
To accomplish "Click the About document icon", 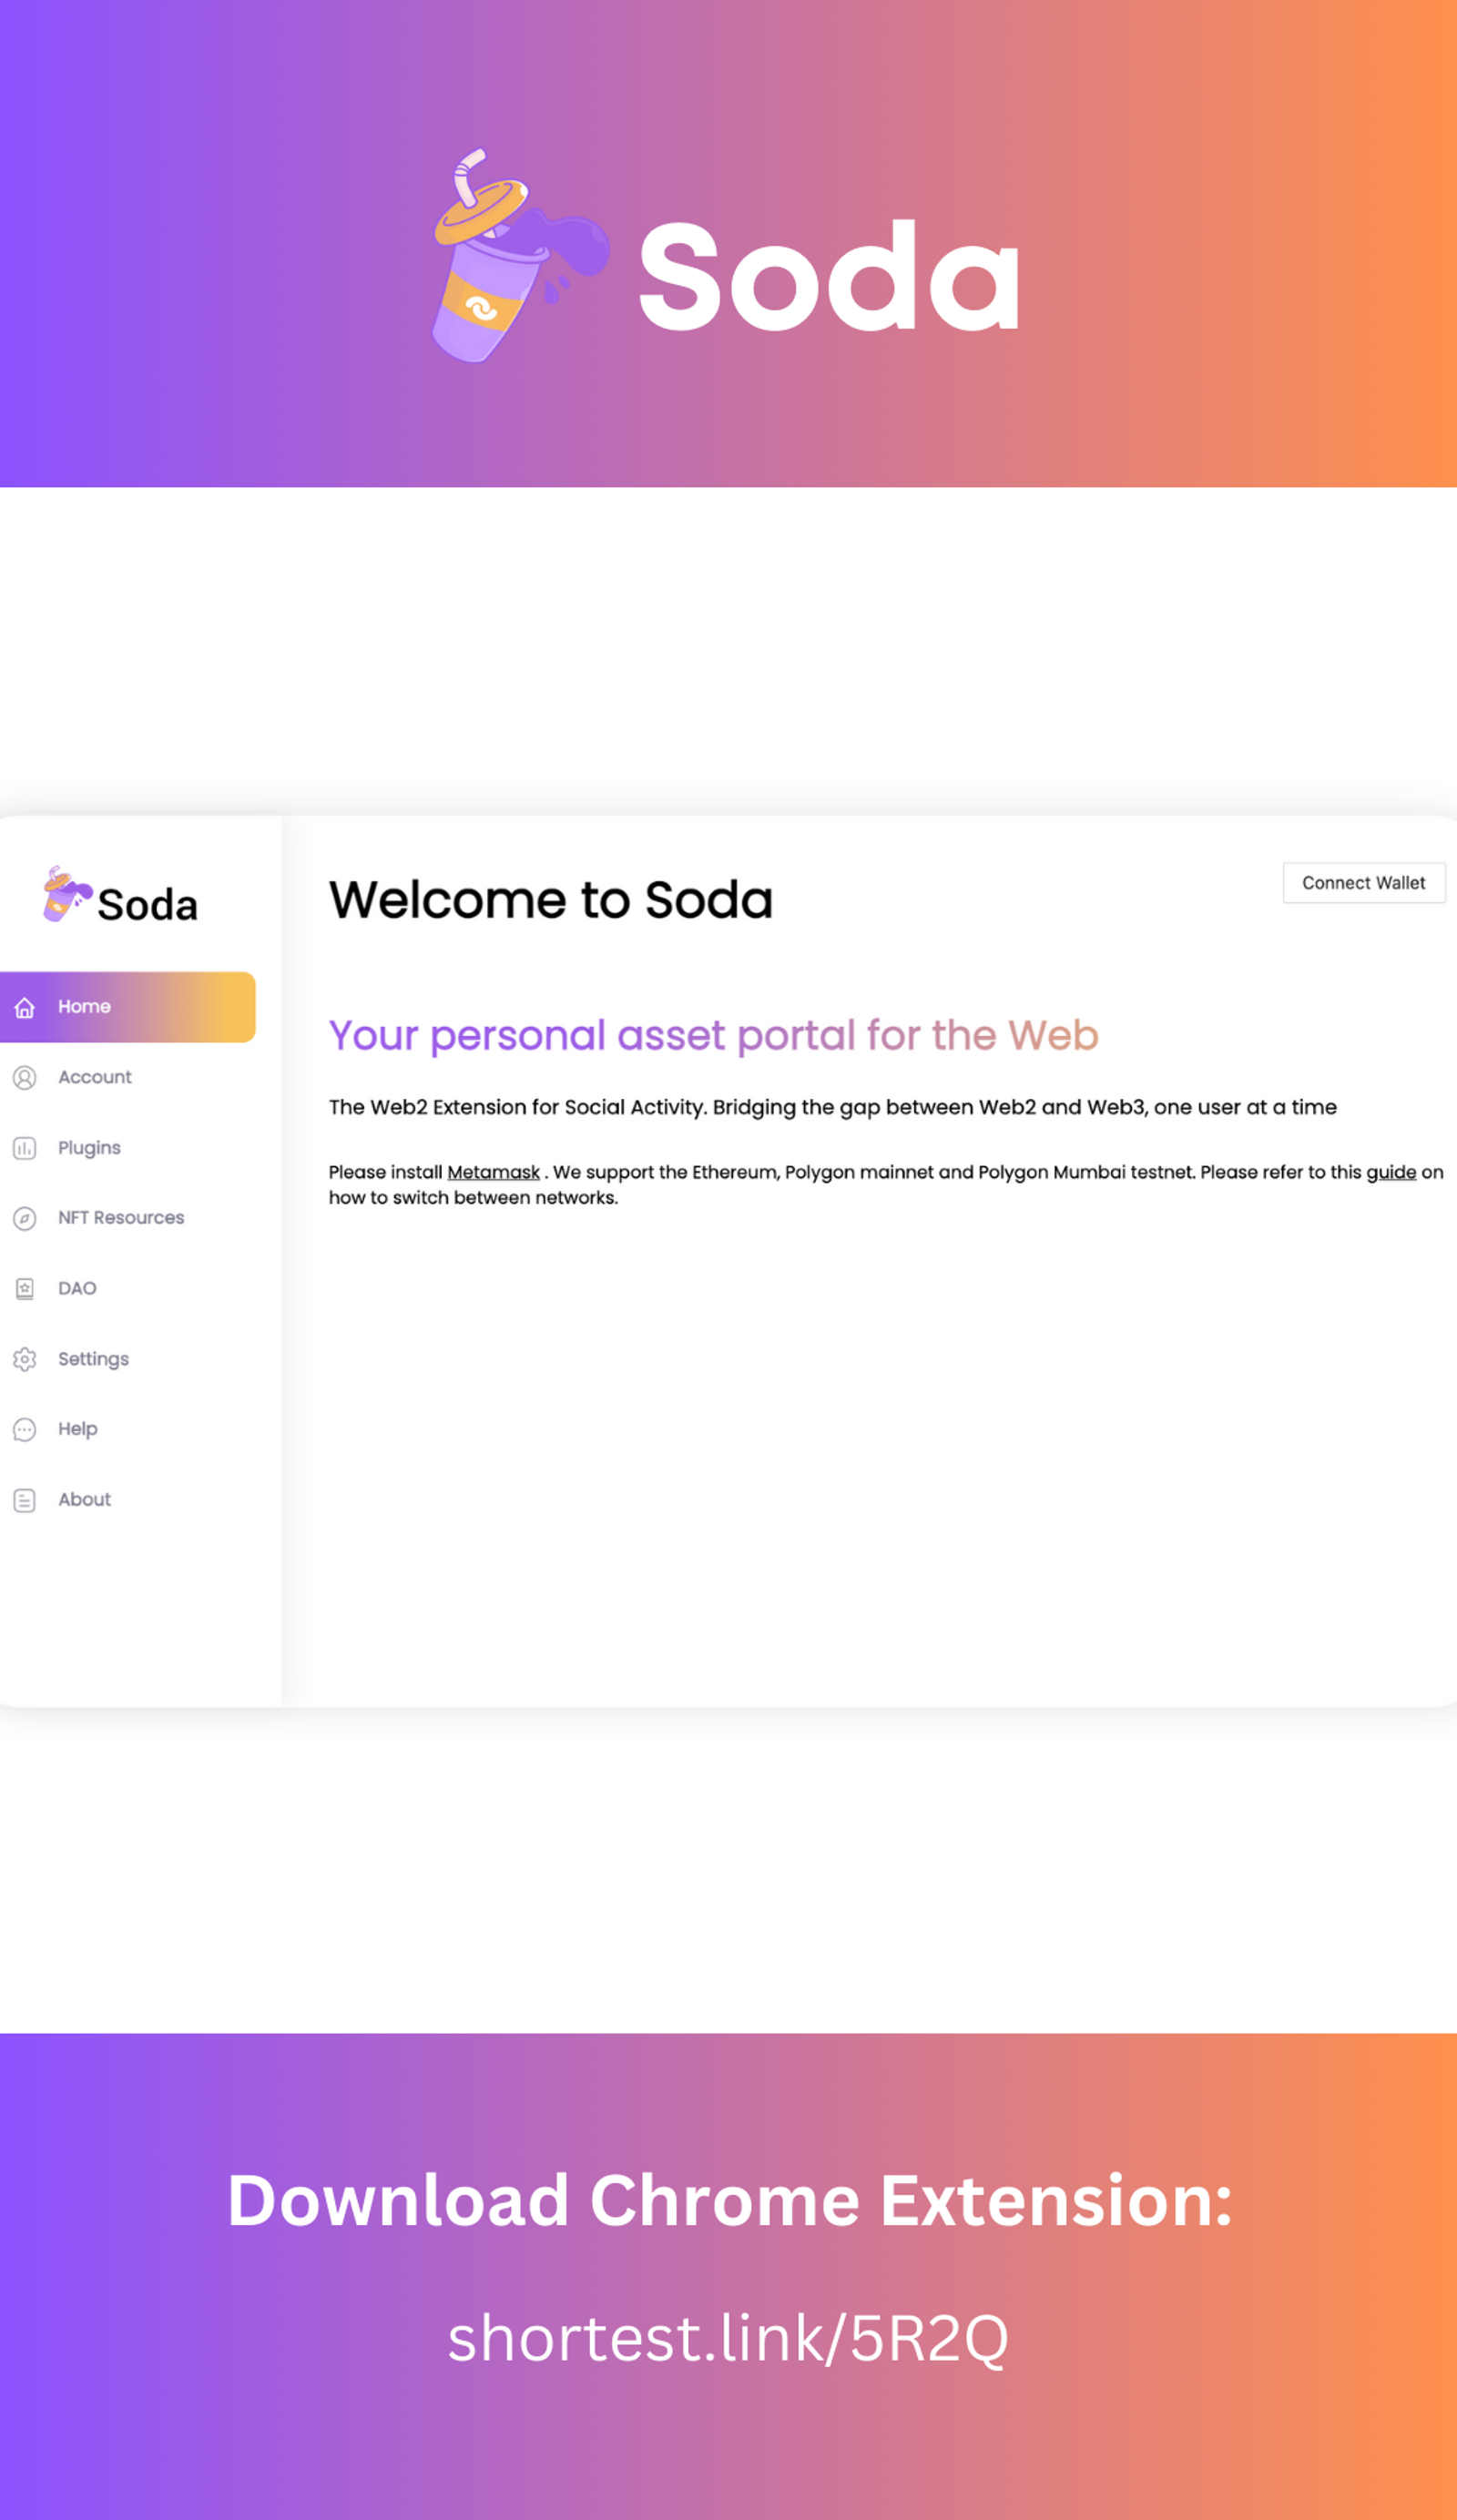I will click(x=25, y=1500).
